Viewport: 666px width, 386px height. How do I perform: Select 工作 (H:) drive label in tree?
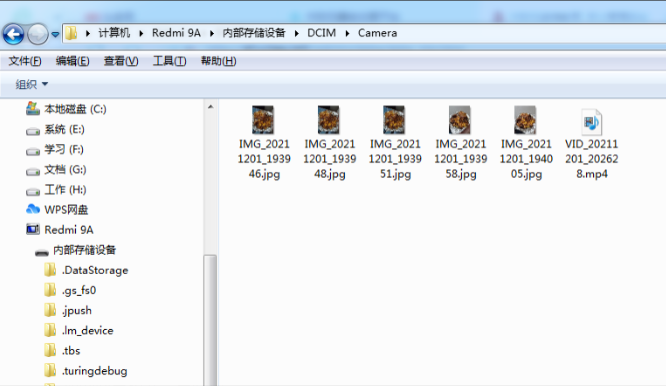click(65, 189)
